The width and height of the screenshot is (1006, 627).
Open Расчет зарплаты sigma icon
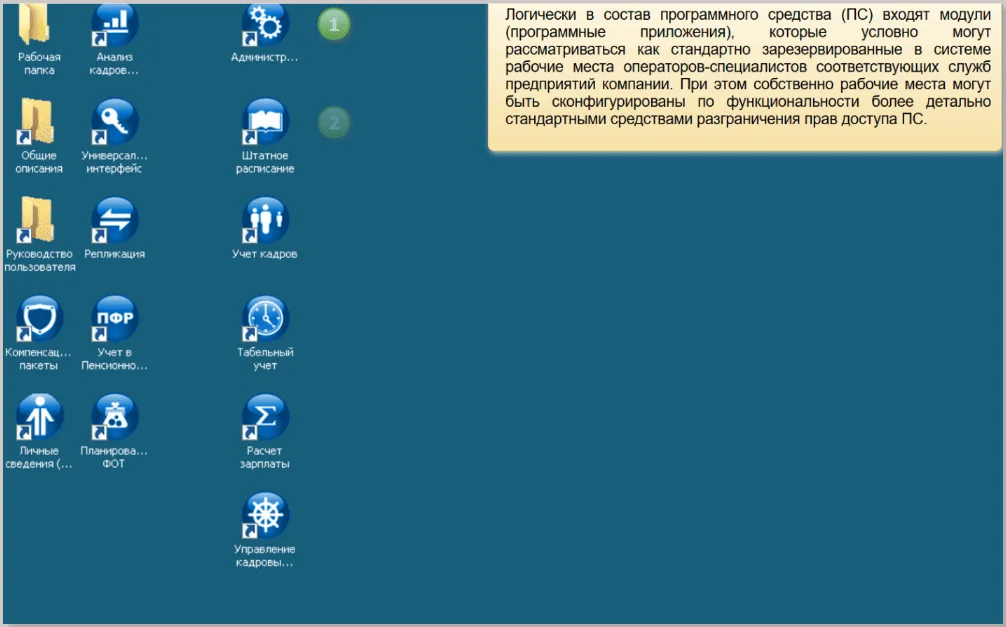[265, 417]
